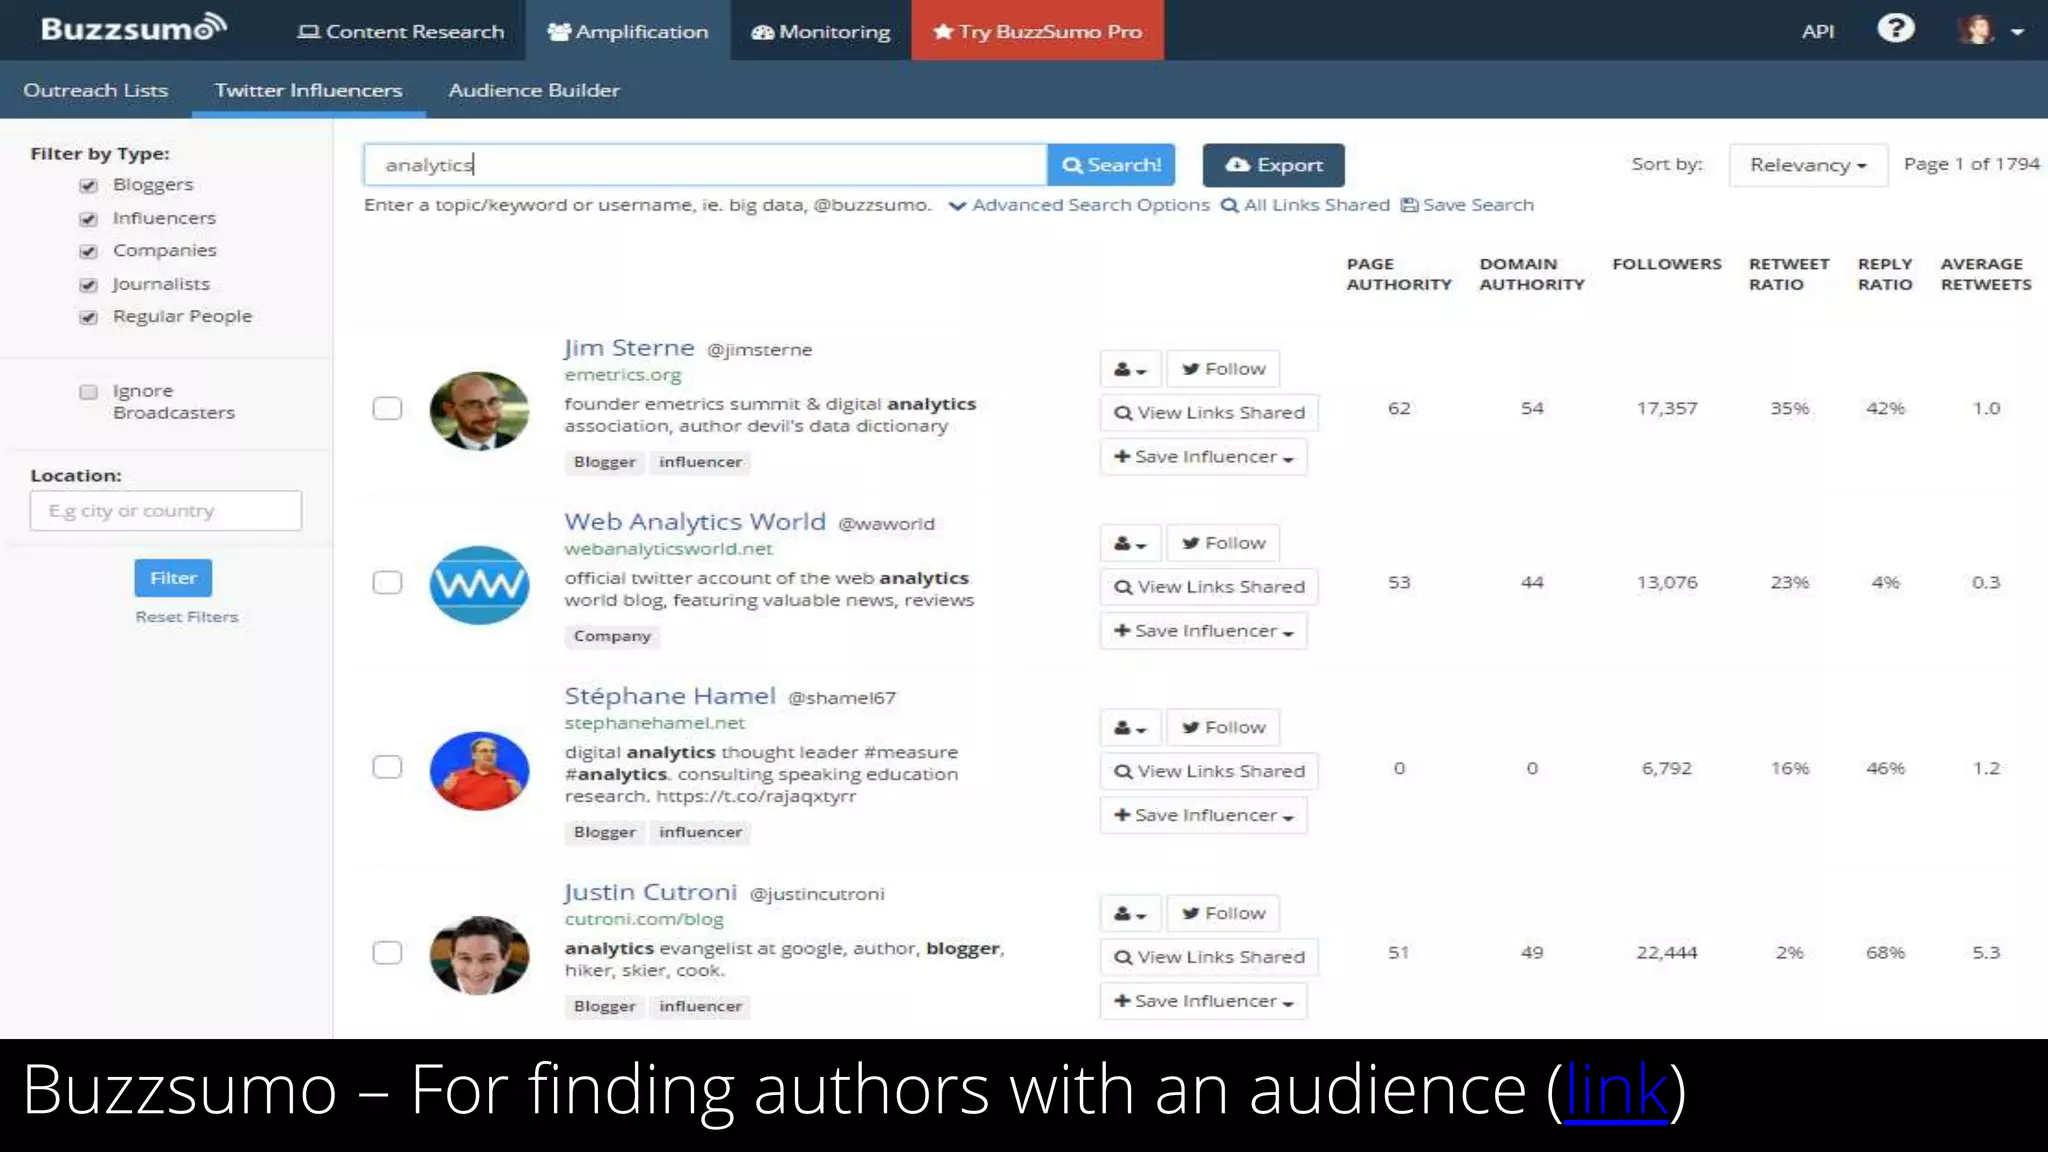Click Justin Cutroni's profile photo
2048x1152 pixels.
coord(479,955)
